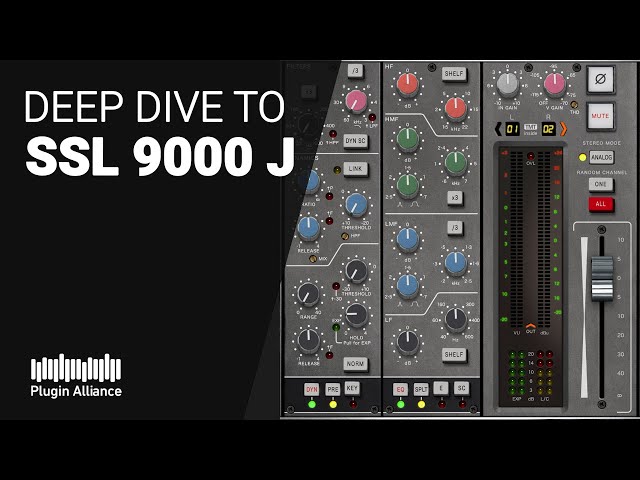The image size is (640, 480).
Task: Click the compressor THRESHOLD blue knob
Action: pyautogui.click(x=356, y=204)
